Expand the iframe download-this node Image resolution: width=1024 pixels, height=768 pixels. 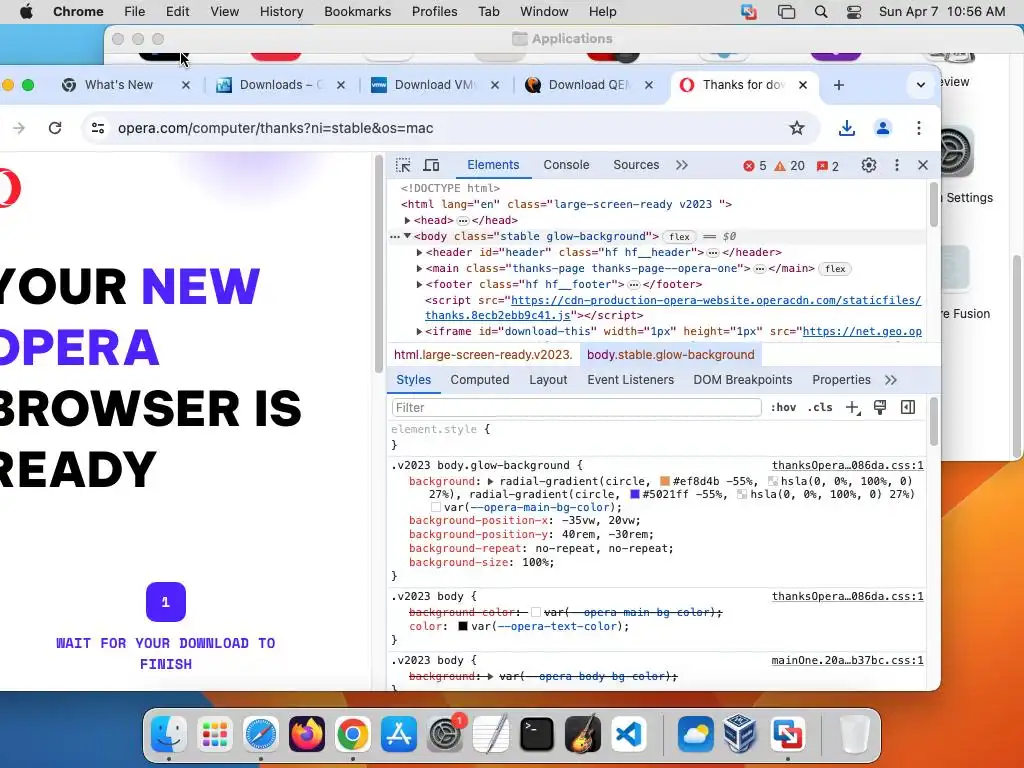(x=419, y=332)
